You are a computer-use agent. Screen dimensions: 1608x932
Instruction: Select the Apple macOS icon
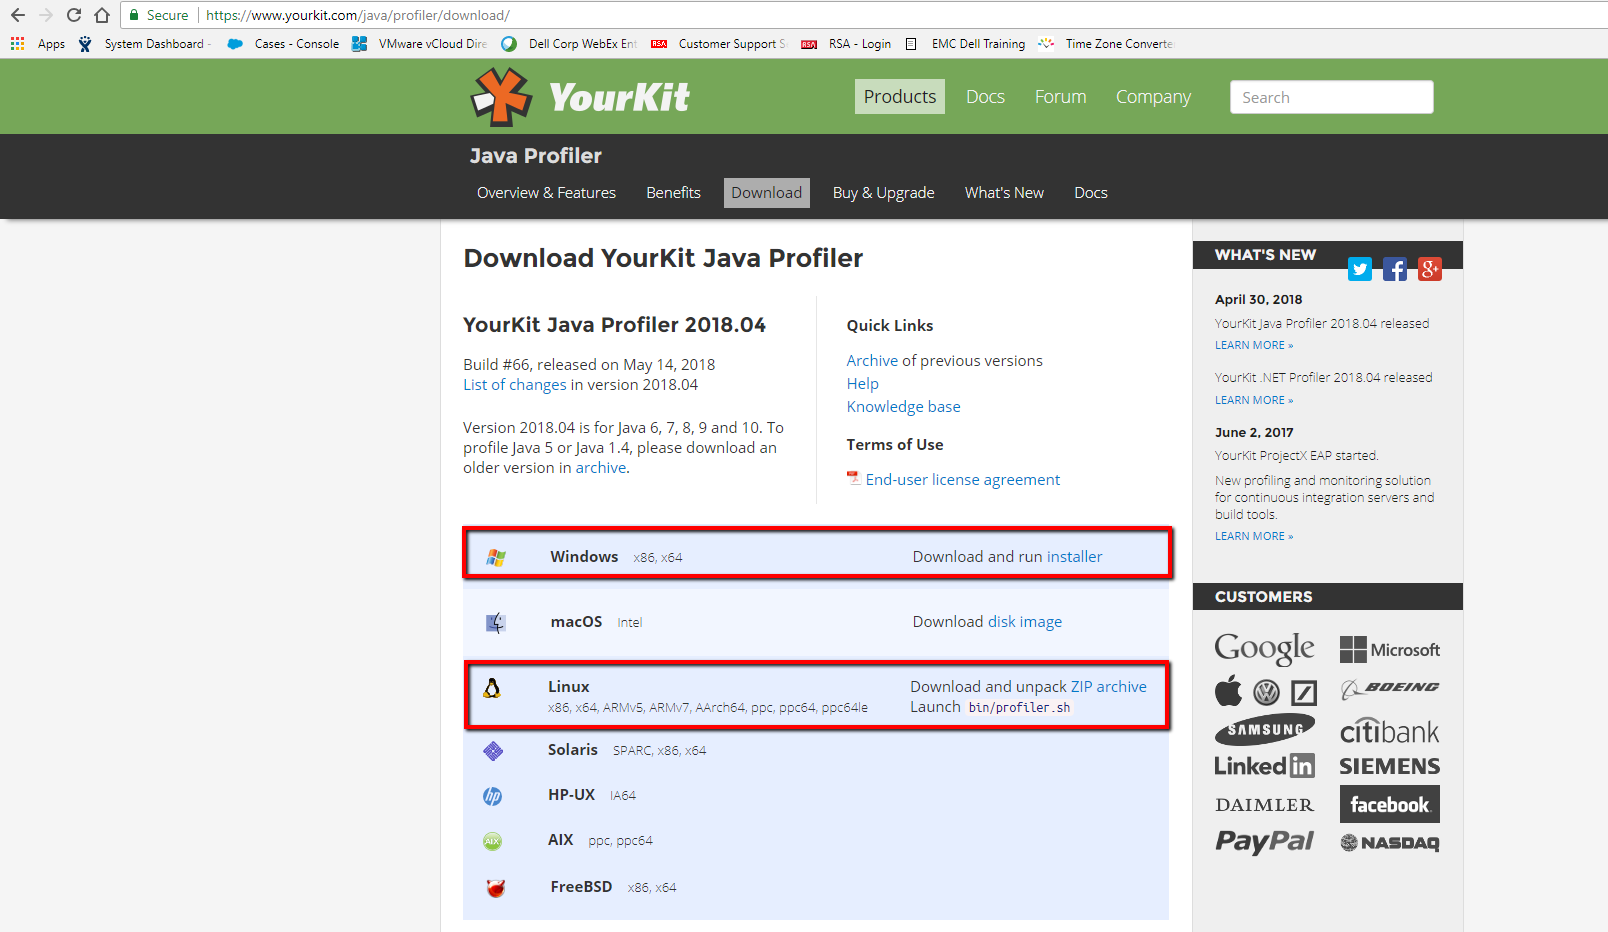495,621
